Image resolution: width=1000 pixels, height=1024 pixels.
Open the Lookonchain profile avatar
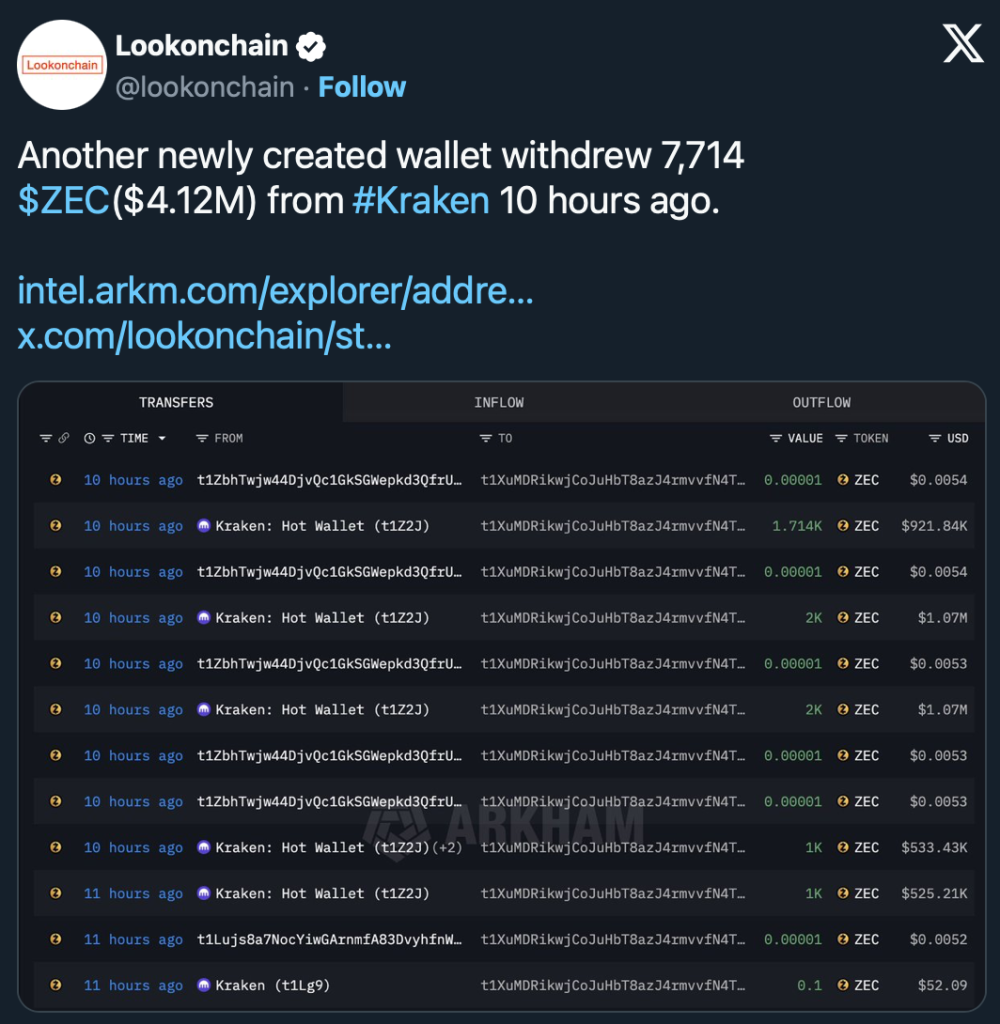(x=62, y=65)
